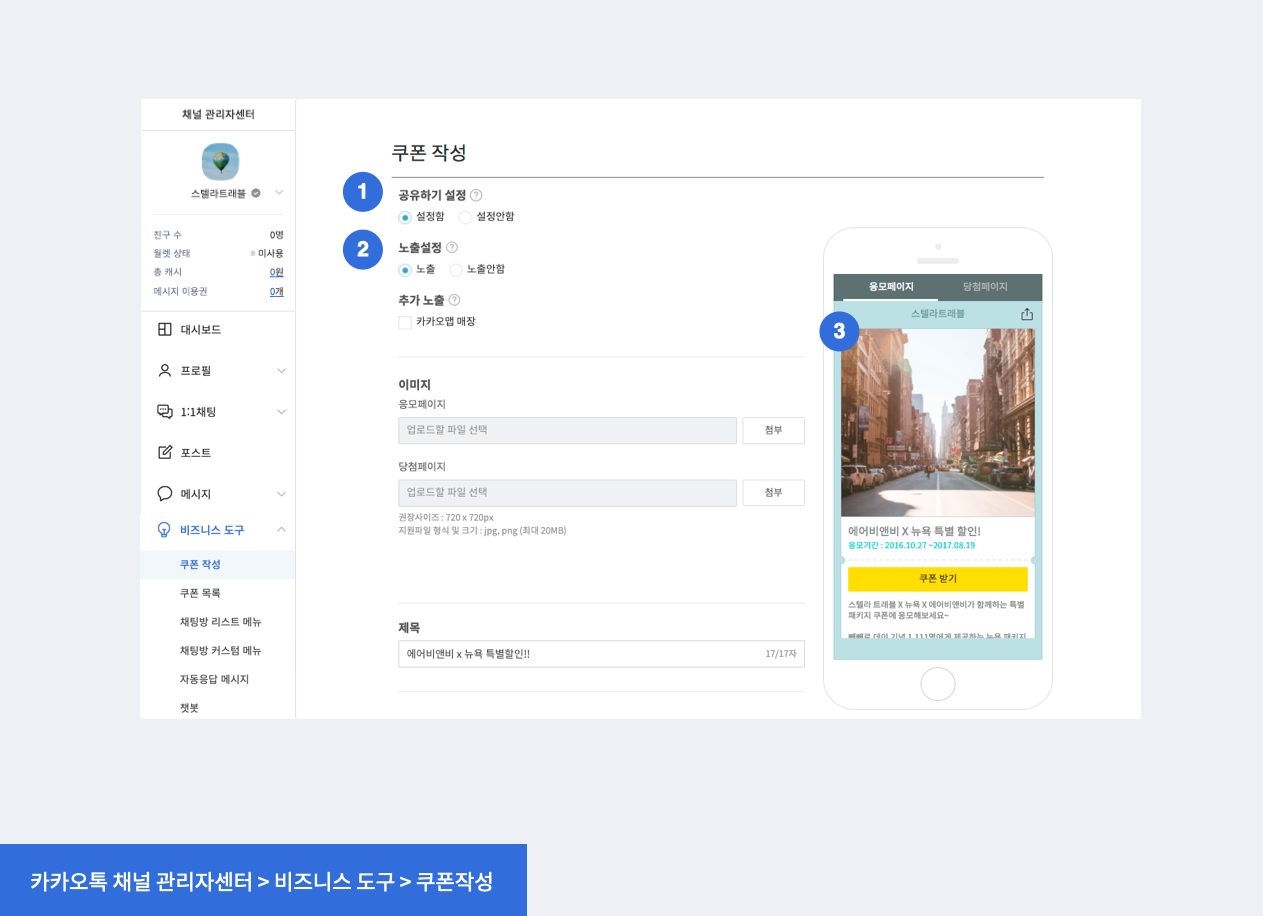Go to 쿠폰 작성 submenu item
The width and height of the screenshot is (1263, 916).
(x=218, y=565)
